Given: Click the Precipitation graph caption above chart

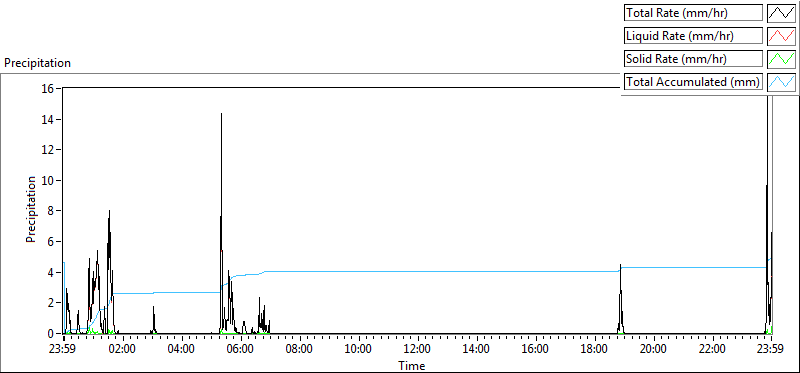Looking at the screenshot, I should [37, 63].
